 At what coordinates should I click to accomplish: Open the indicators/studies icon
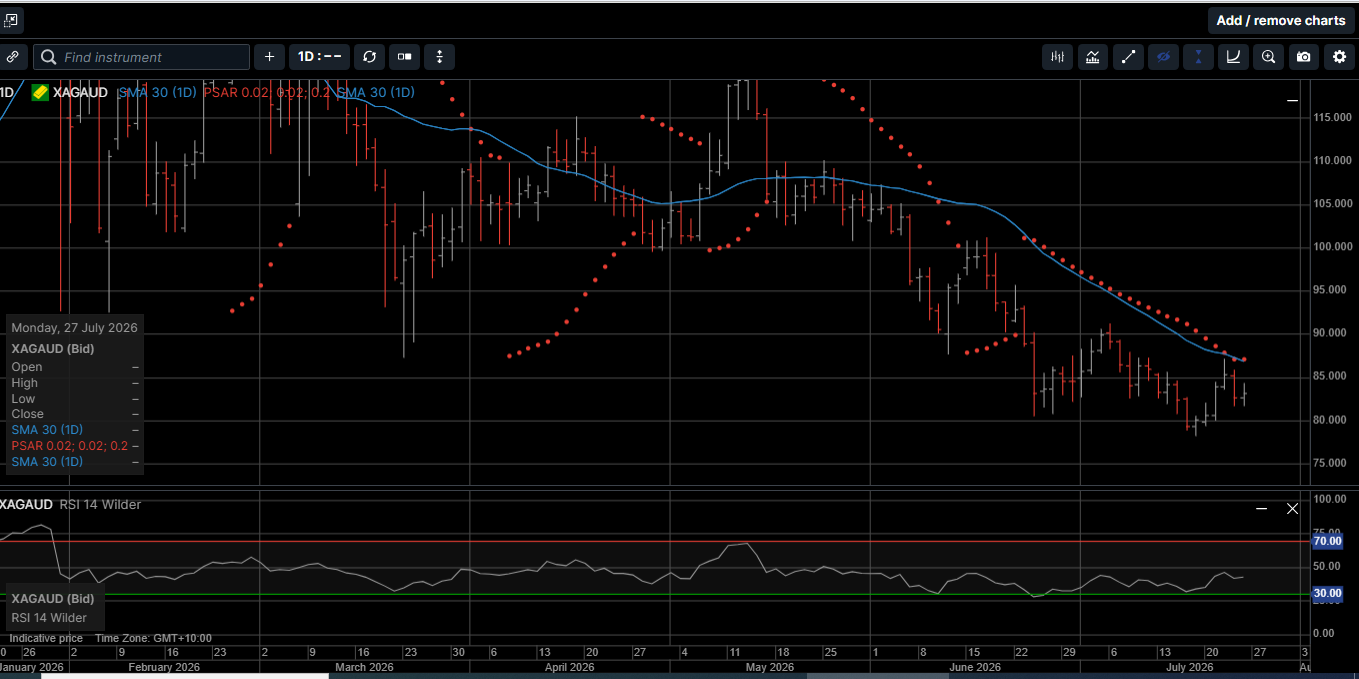[1093, 57]
